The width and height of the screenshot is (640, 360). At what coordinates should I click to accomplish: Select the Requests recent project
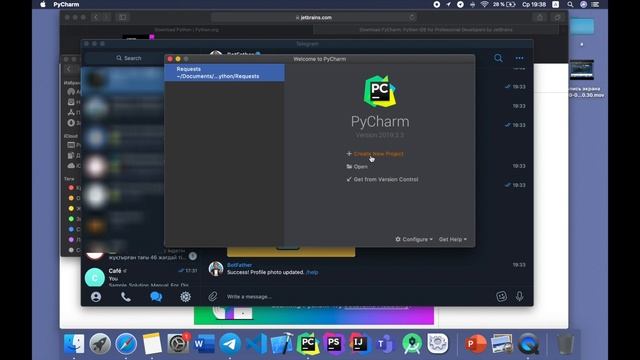[x=224, y=73]
